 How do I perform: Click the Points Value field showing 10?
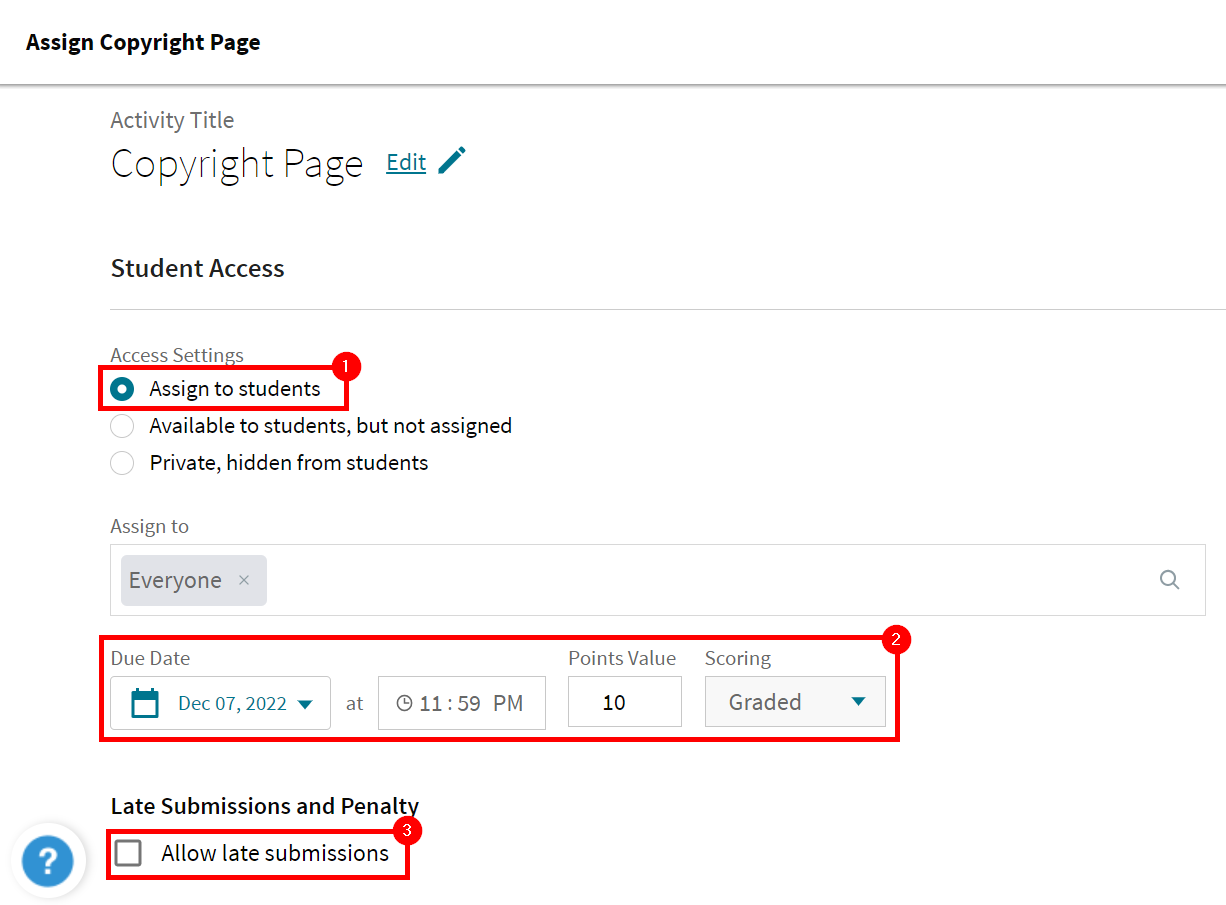[624, 701]
